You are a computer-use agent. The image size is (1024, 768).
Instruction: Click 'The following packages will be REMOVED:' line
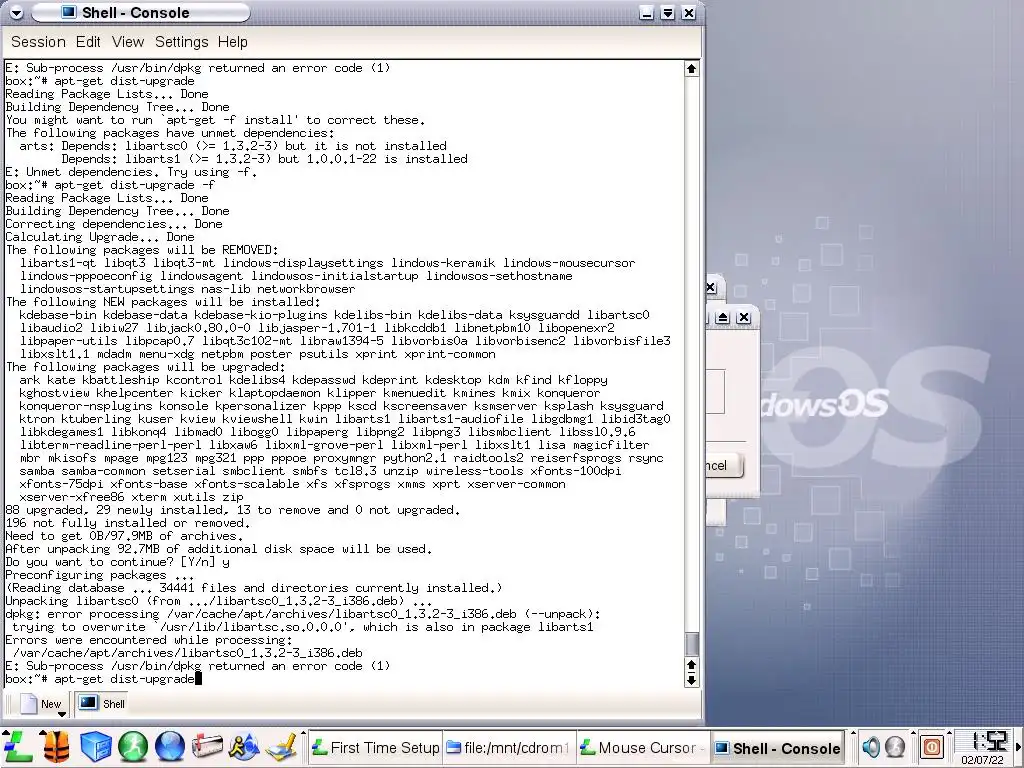point(142,250)
